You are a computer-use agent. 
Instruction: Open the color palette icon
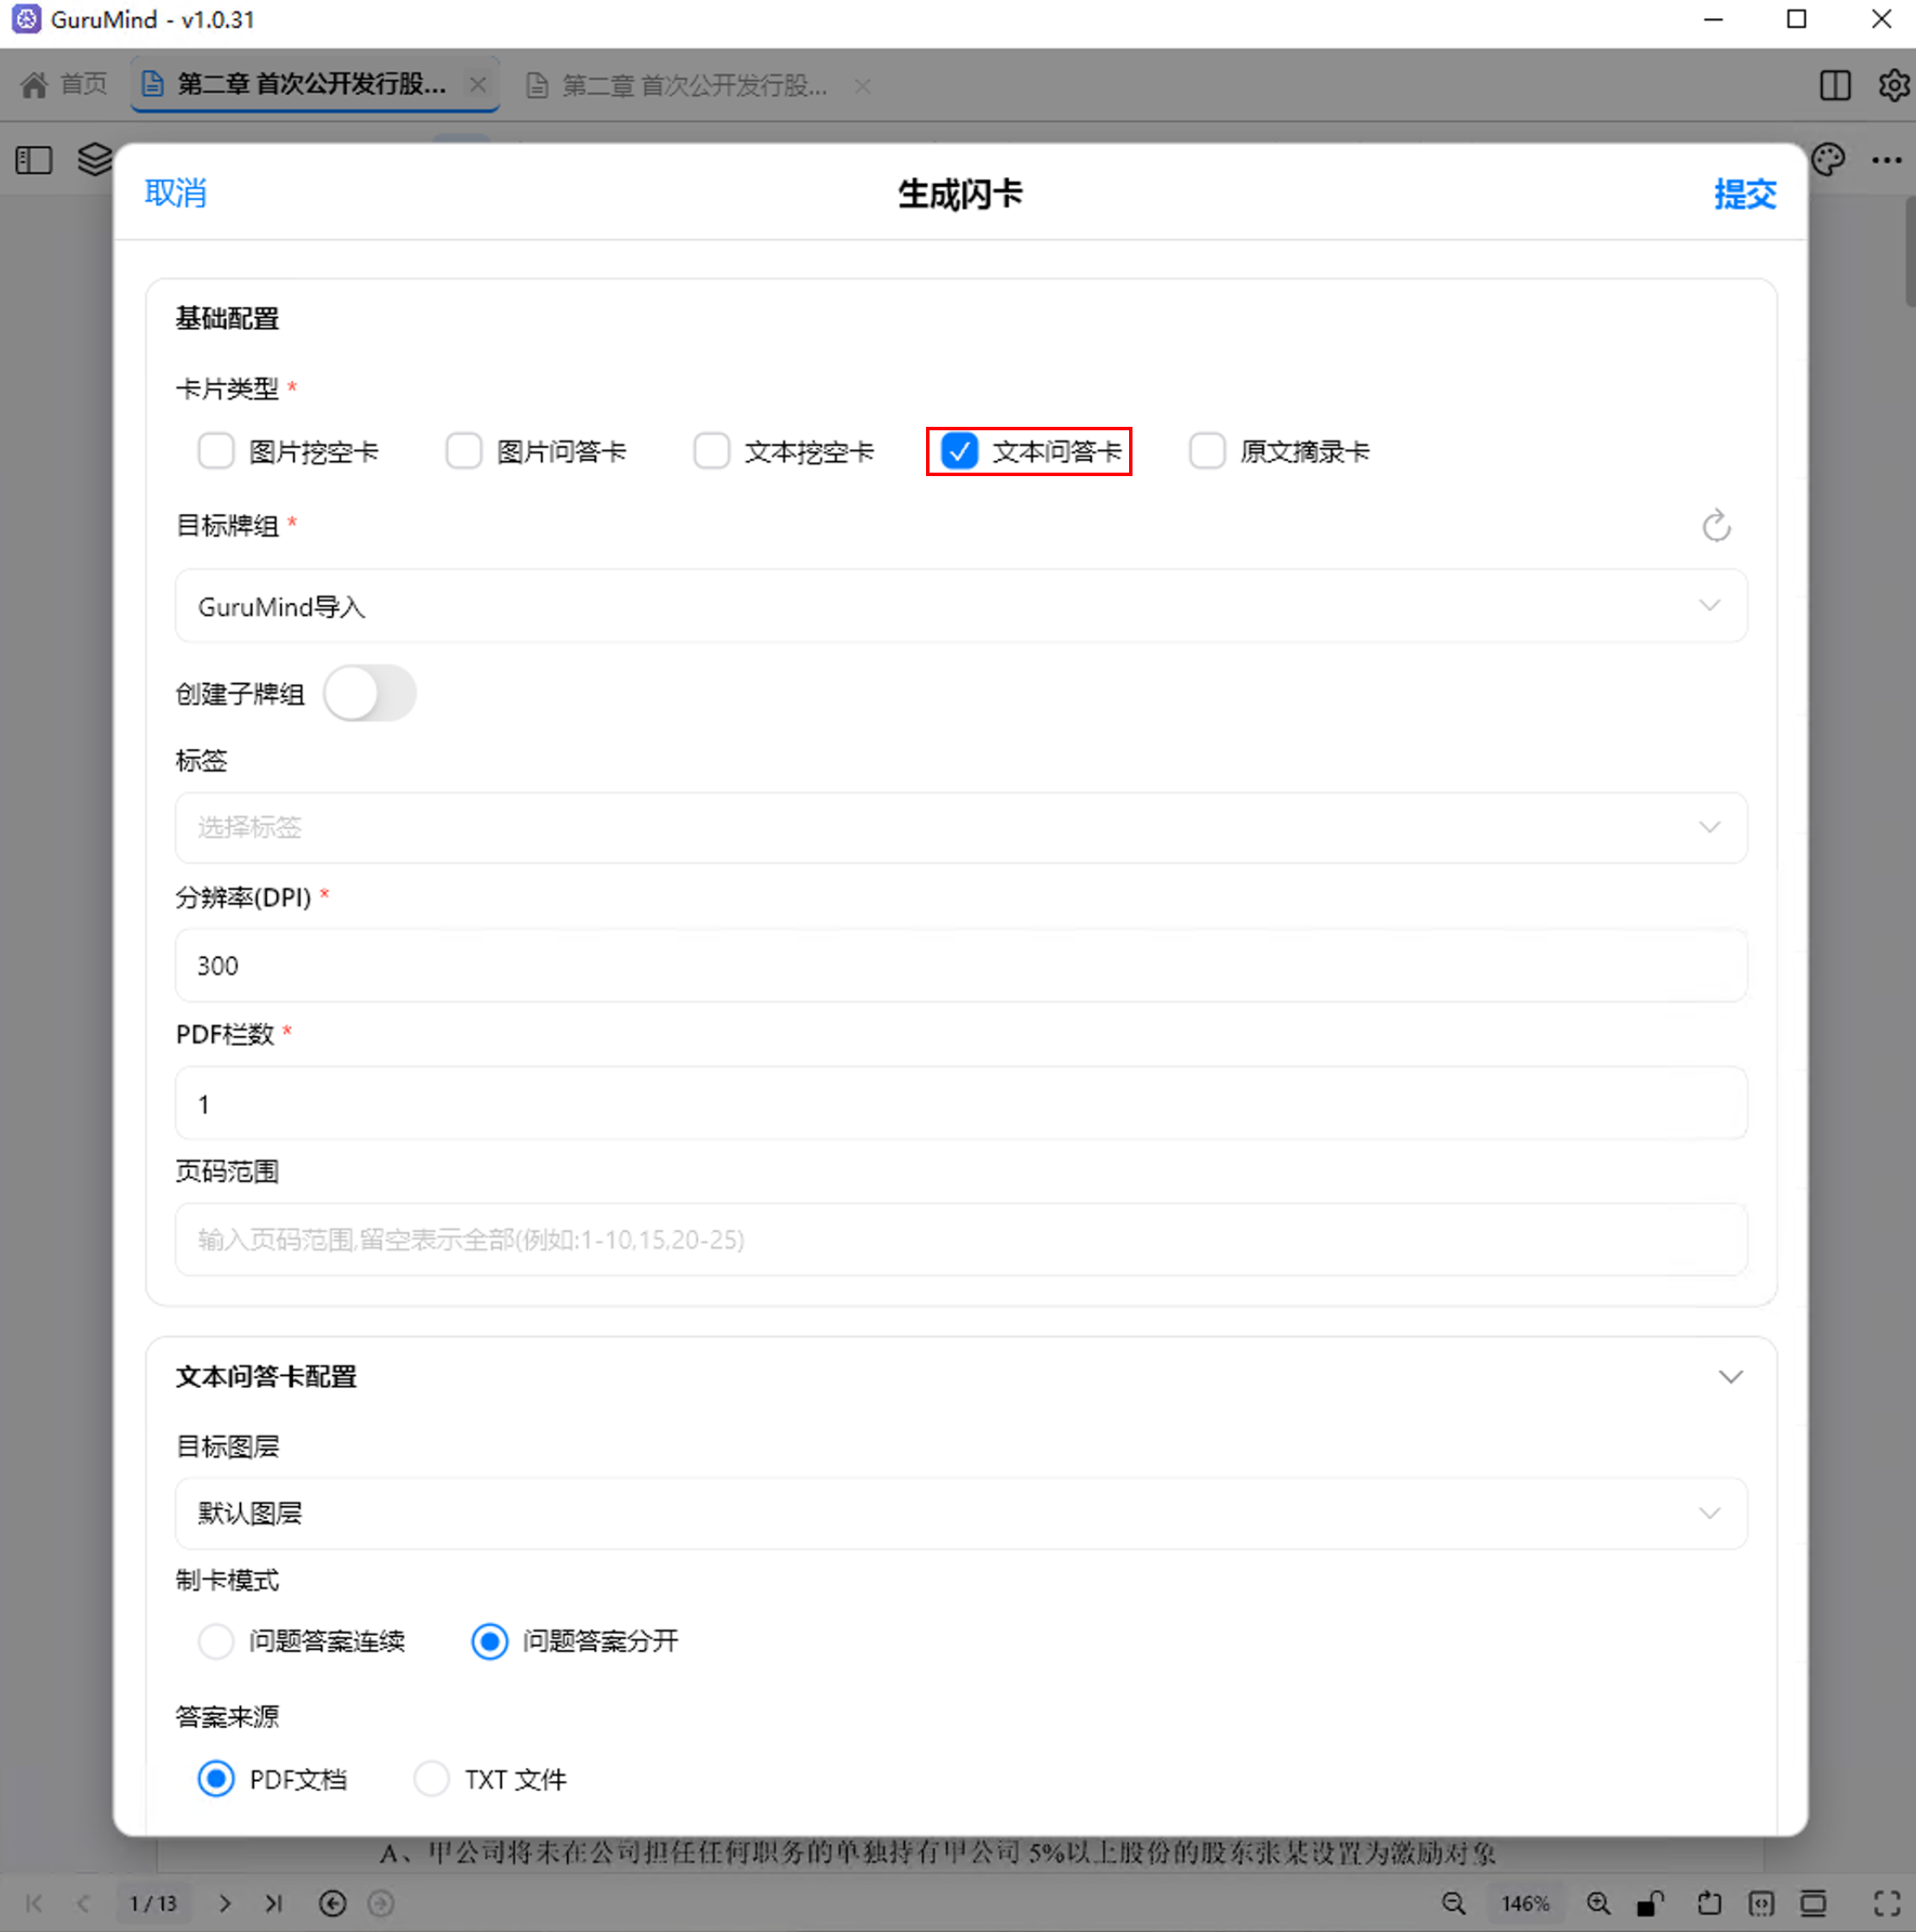pos(1828,160)
